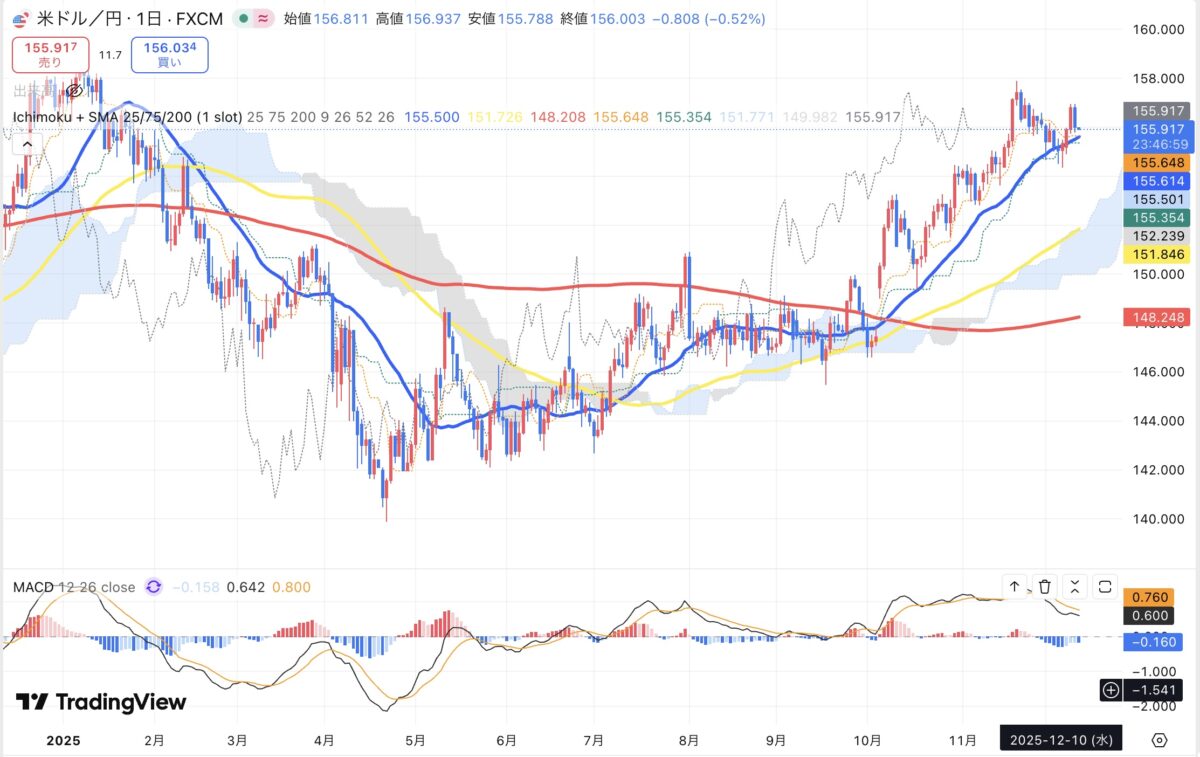
Task: Click the collapse pane icon in MACD panel
Action: [1075, 587]
